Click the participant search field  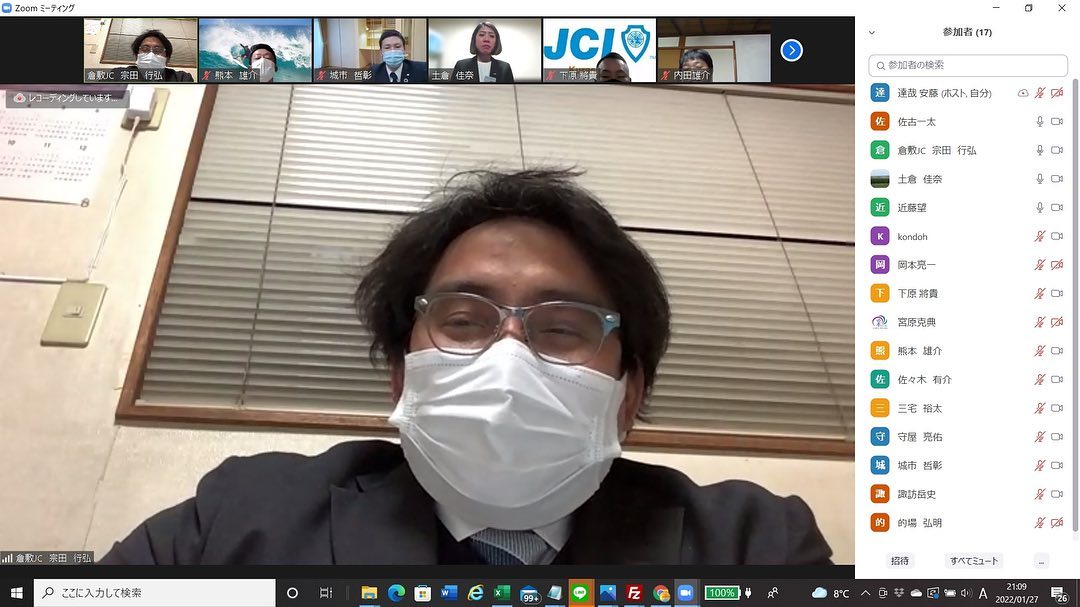click(x=968, y=65)
